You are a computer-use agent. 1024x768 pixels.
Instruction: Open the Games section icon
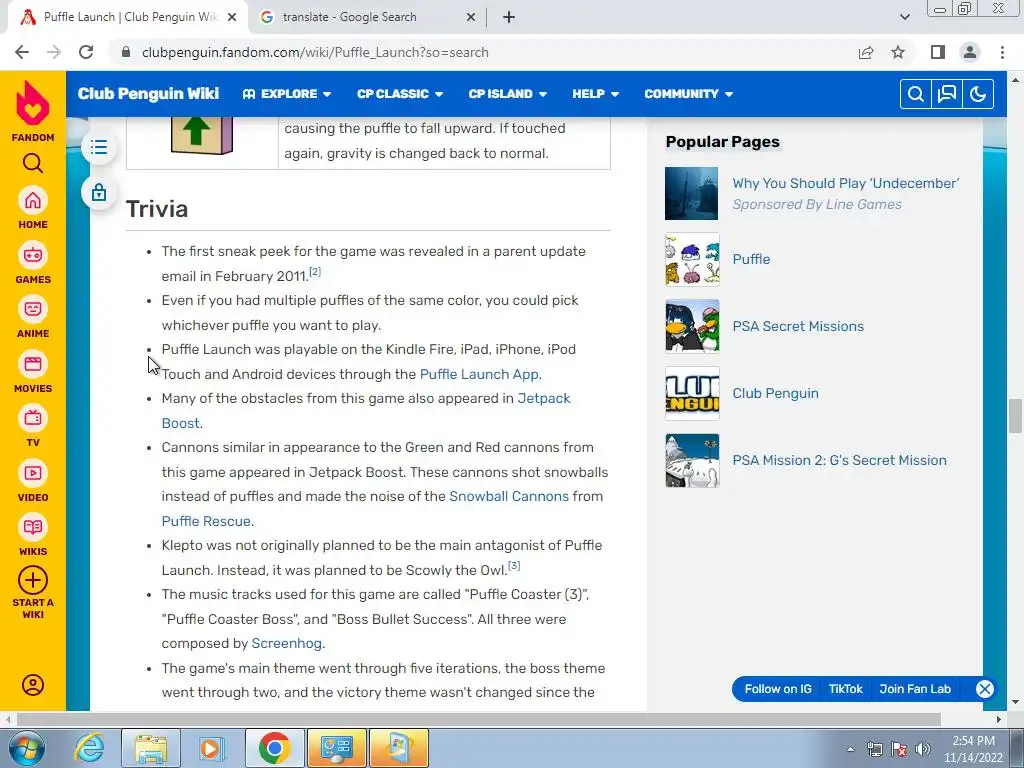click(33, 255)
